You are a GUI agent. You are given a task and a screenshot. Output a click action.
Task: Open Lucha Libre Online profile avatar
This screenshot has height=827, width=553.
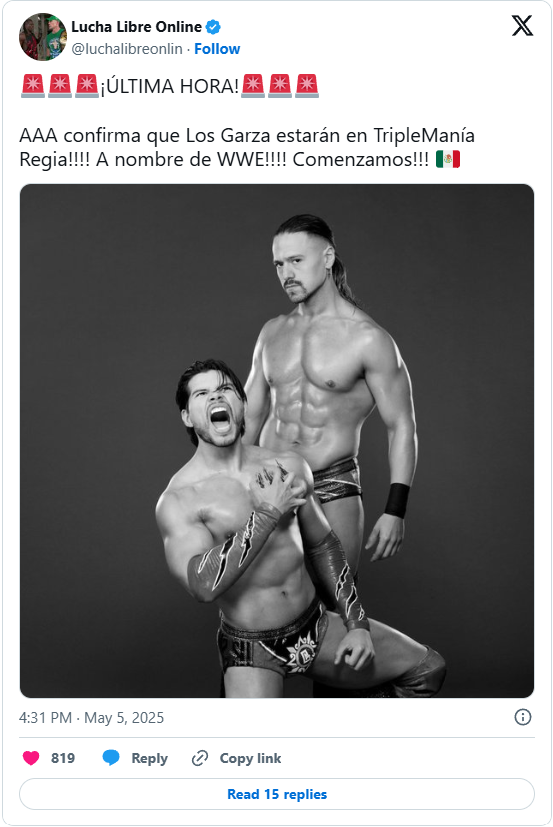[43, 37]
